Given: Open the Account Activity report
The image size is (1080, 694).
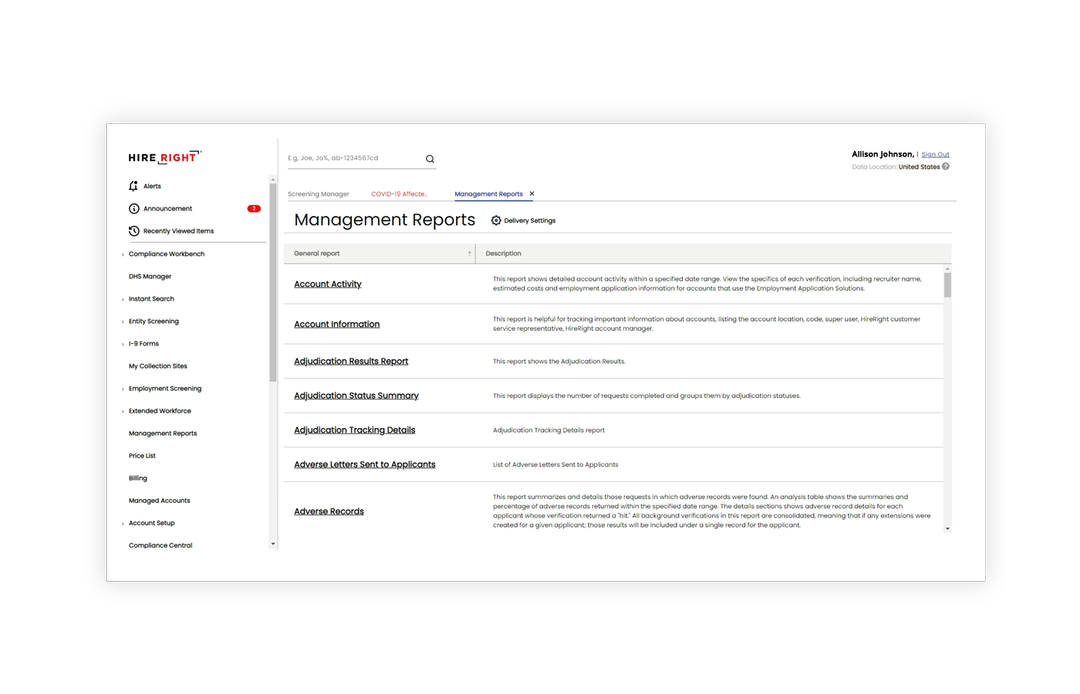Looking at the screenshot, I should click(x=327, y=283).
